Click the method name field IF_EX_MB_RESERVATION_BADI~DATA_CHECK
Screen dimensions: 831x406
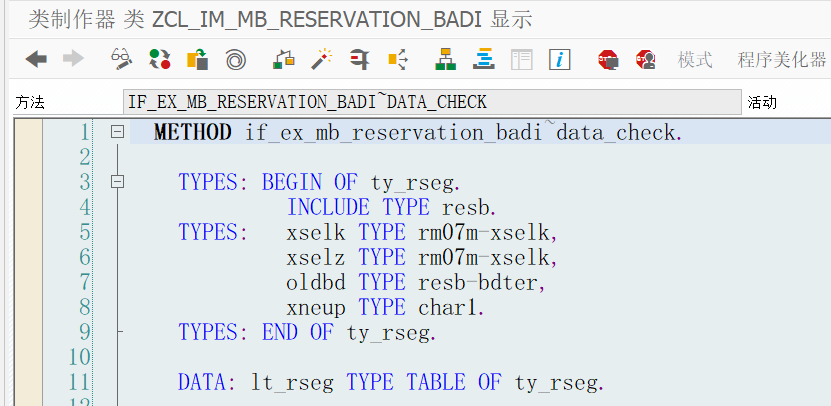tap(432, 102)
